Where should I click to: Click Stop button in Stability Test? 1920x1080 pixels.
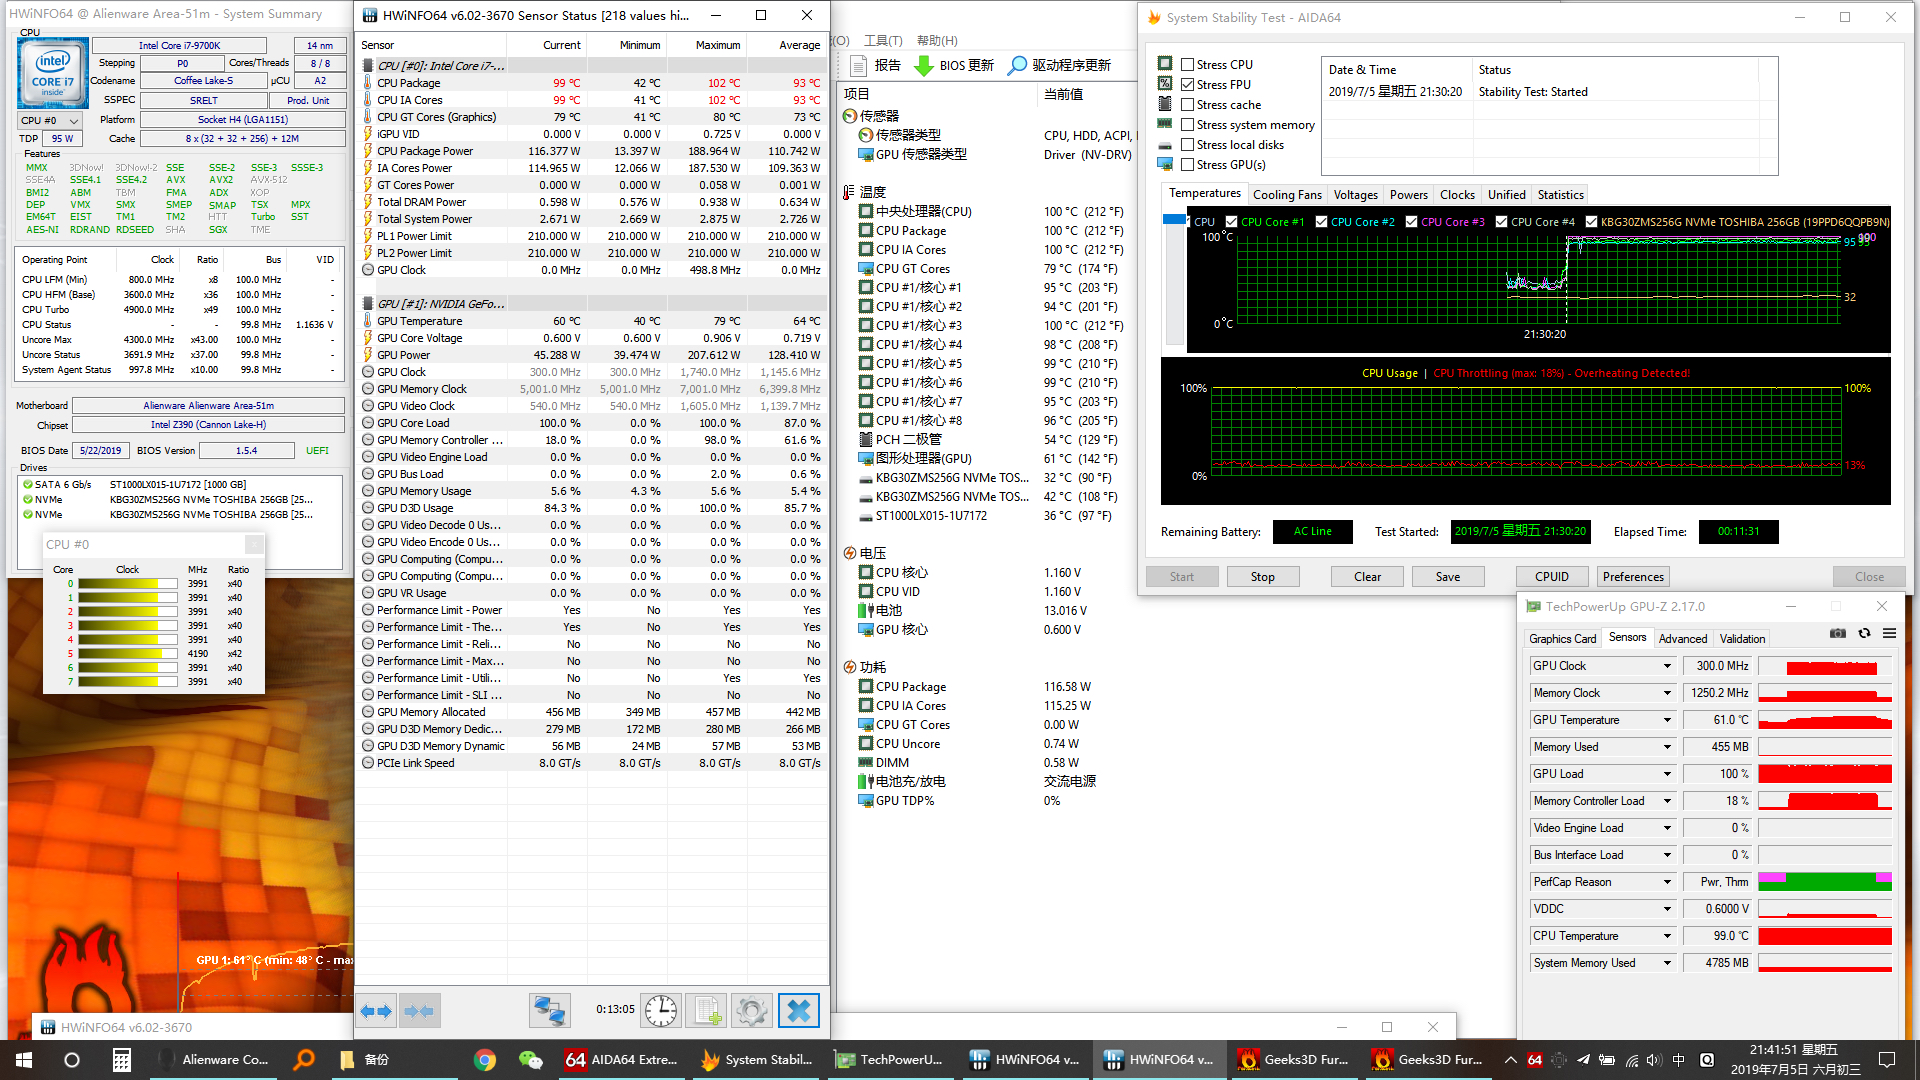pyautogui.click(x=1262, y=577)
